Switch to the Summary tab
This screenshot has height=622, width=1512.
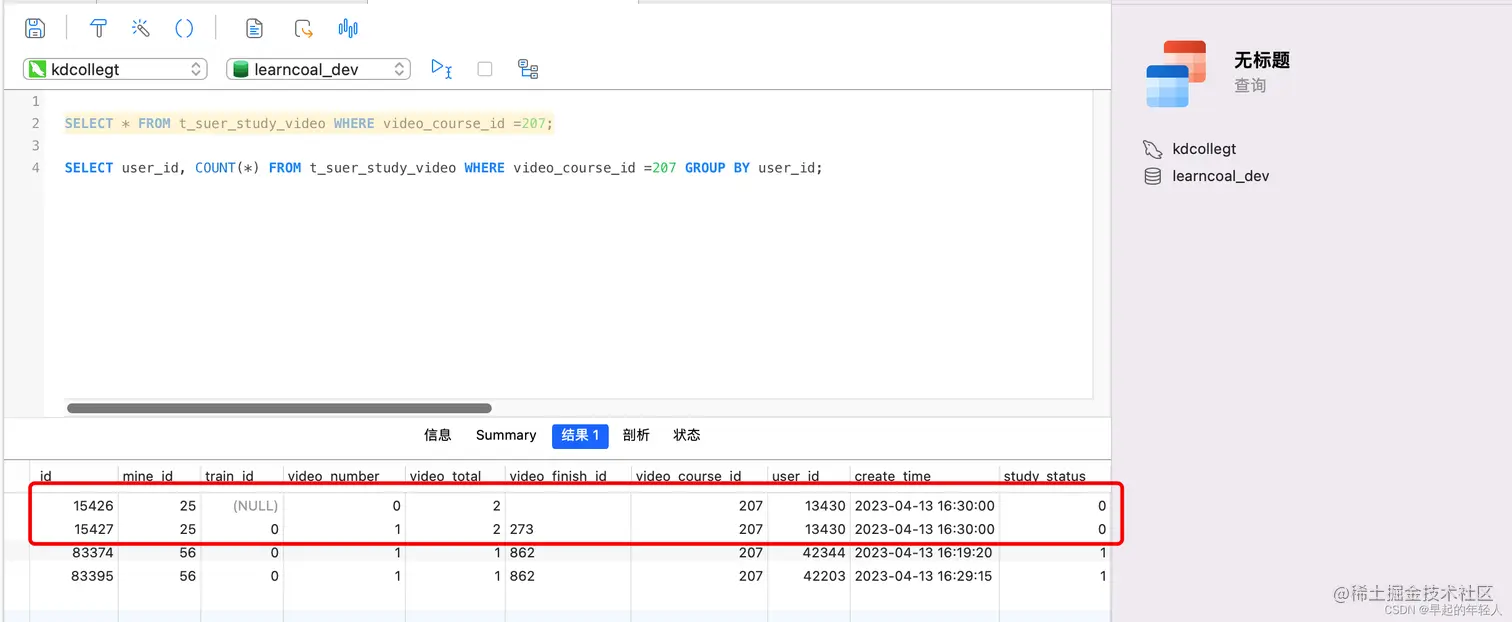tap(506, 435)
